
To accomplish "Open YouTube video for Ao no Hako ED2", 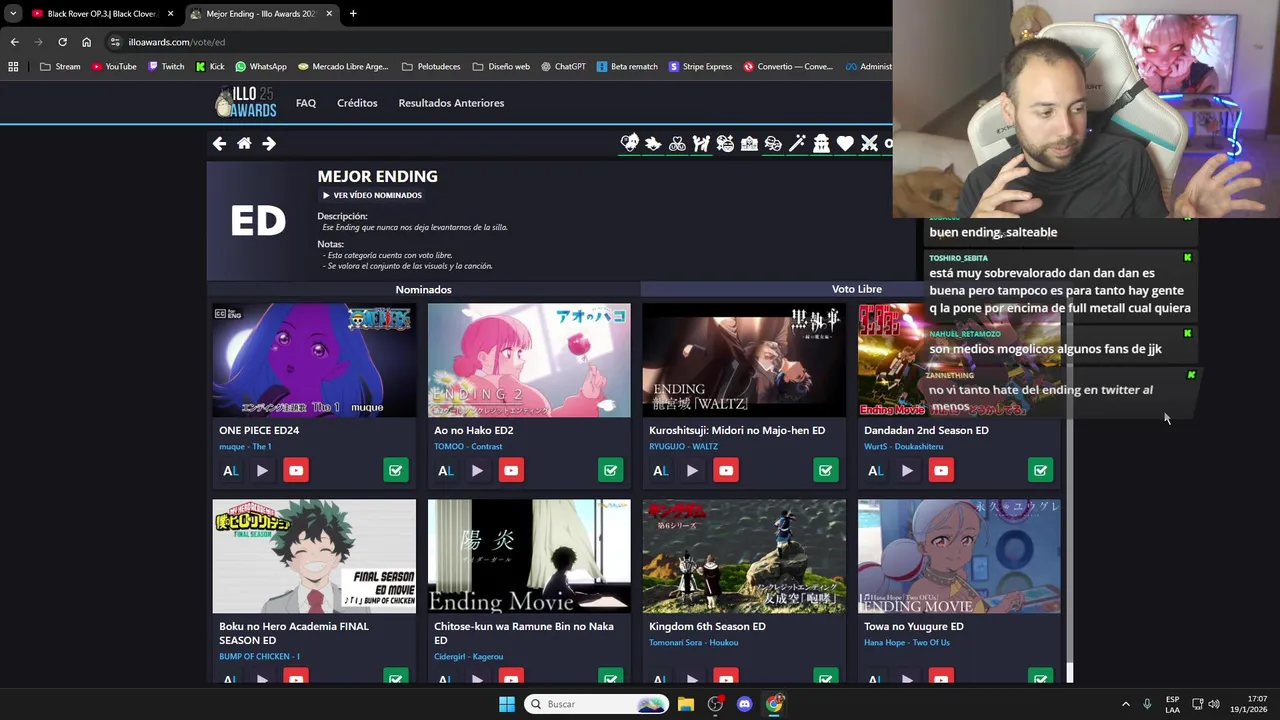I will coord(511,470).
